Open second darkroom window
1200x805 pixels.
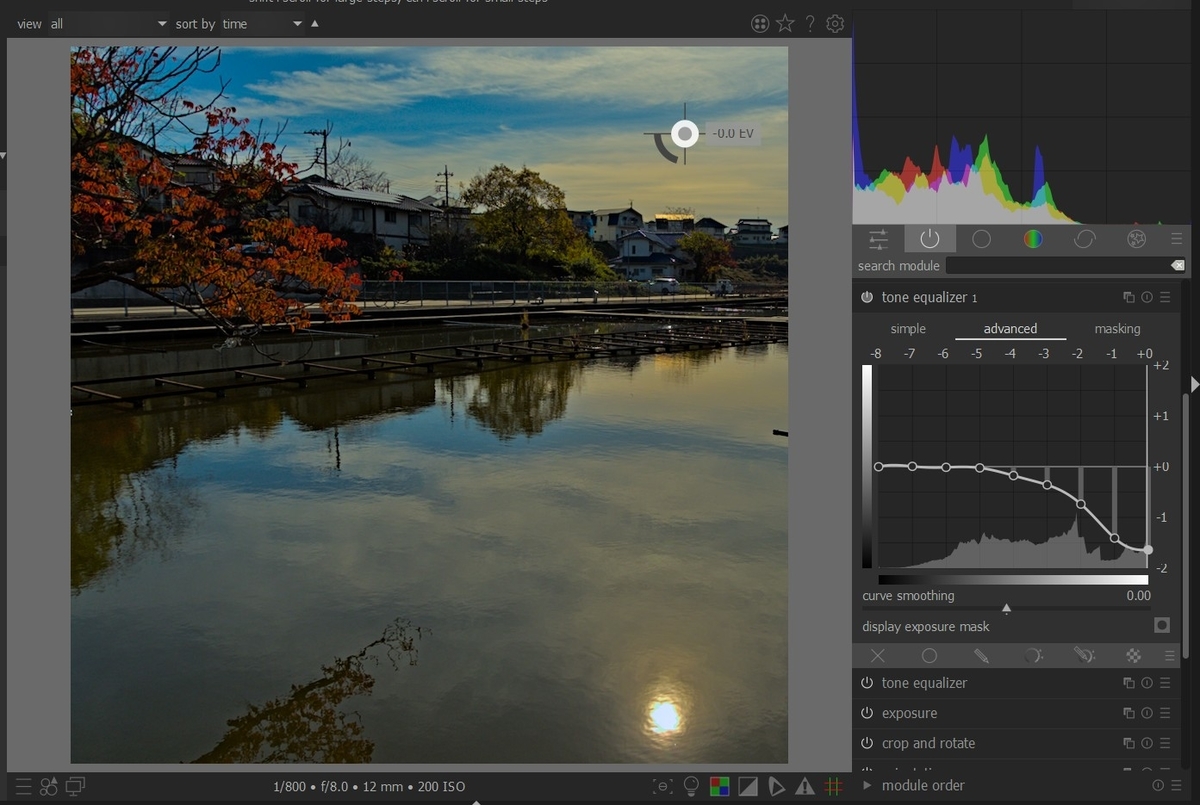click(76, 787)
